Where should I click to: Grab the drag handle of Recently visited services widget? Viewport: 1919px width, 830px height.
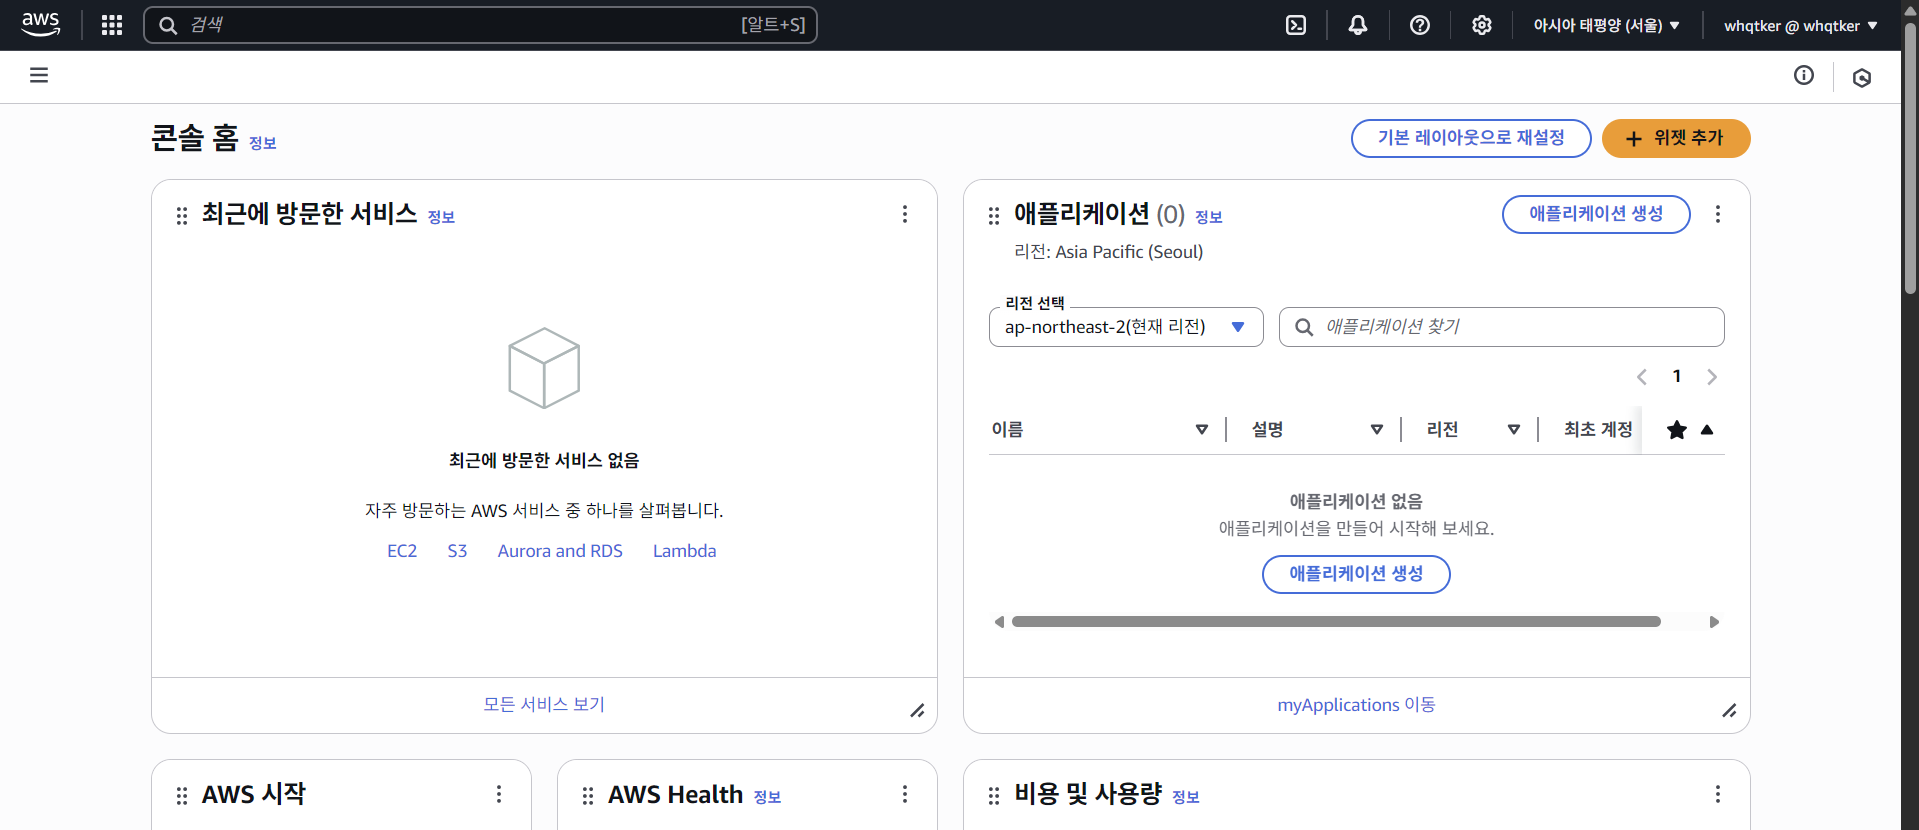pyautogui.click(x=182, y=216)
